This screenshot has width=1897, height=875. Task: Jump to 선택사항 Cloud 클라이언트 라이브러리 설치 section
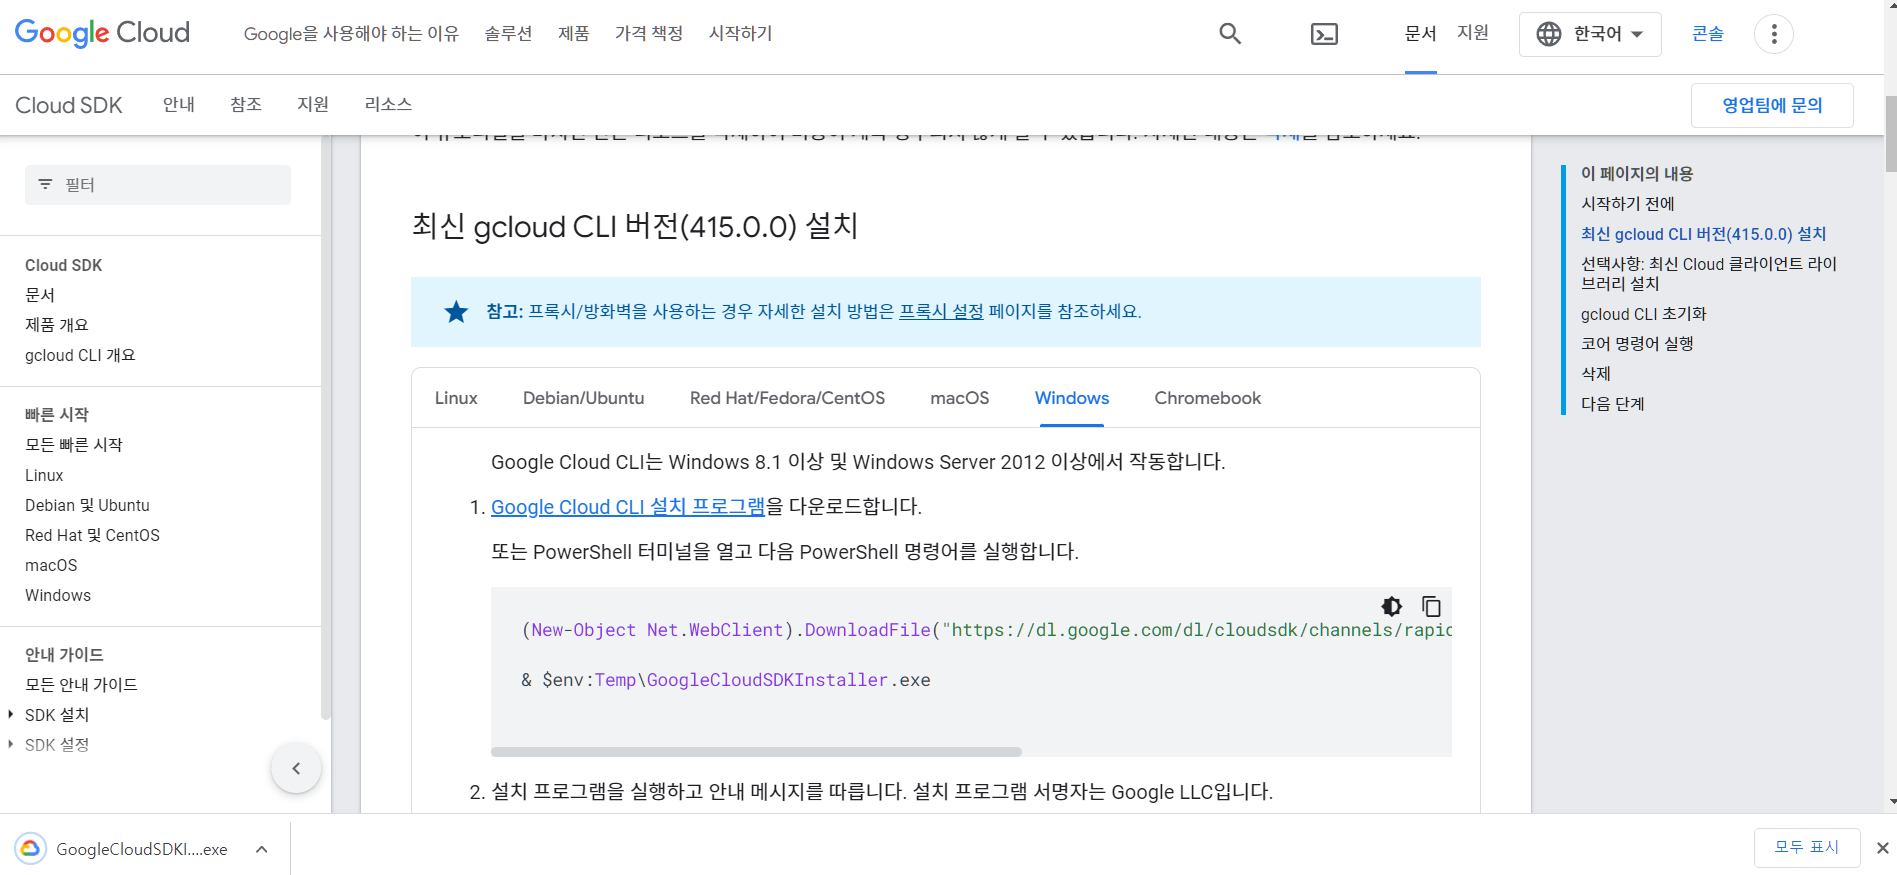tap(1708, 274)
